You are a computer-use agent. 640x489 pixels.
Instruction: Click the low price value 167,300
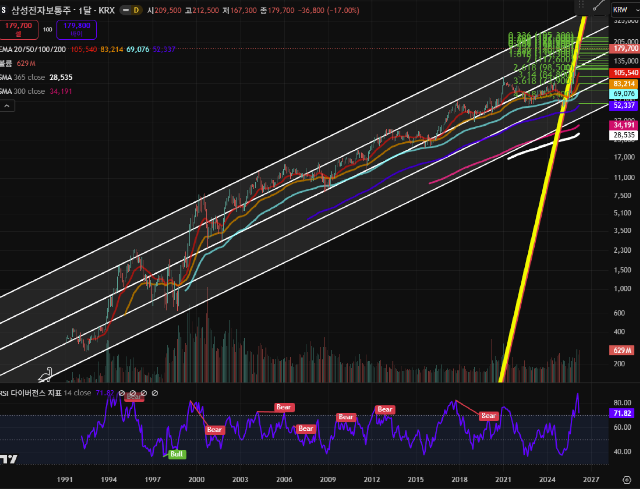[243, 10]
